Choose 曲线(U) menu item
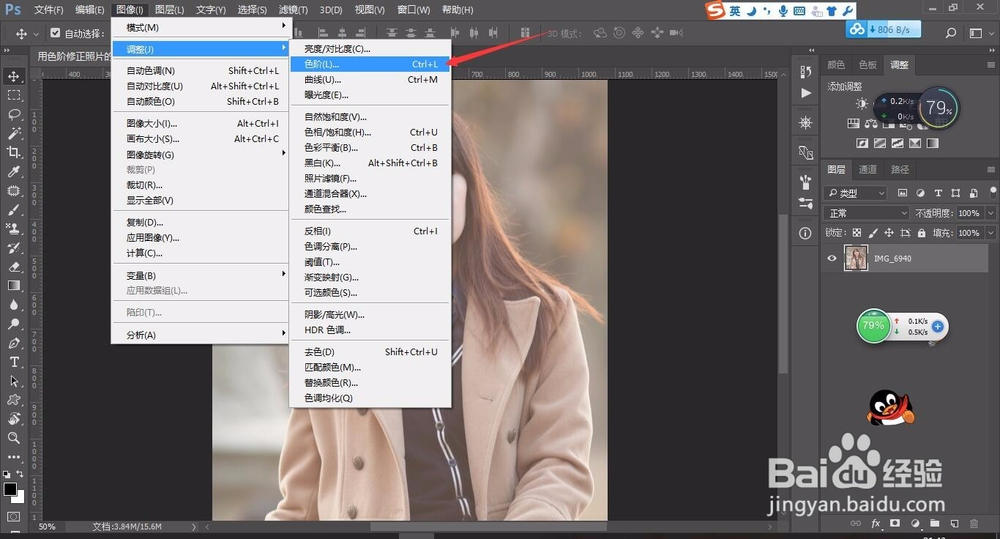This screenshot has width=1000, height=539. click(x=370, y=80)
